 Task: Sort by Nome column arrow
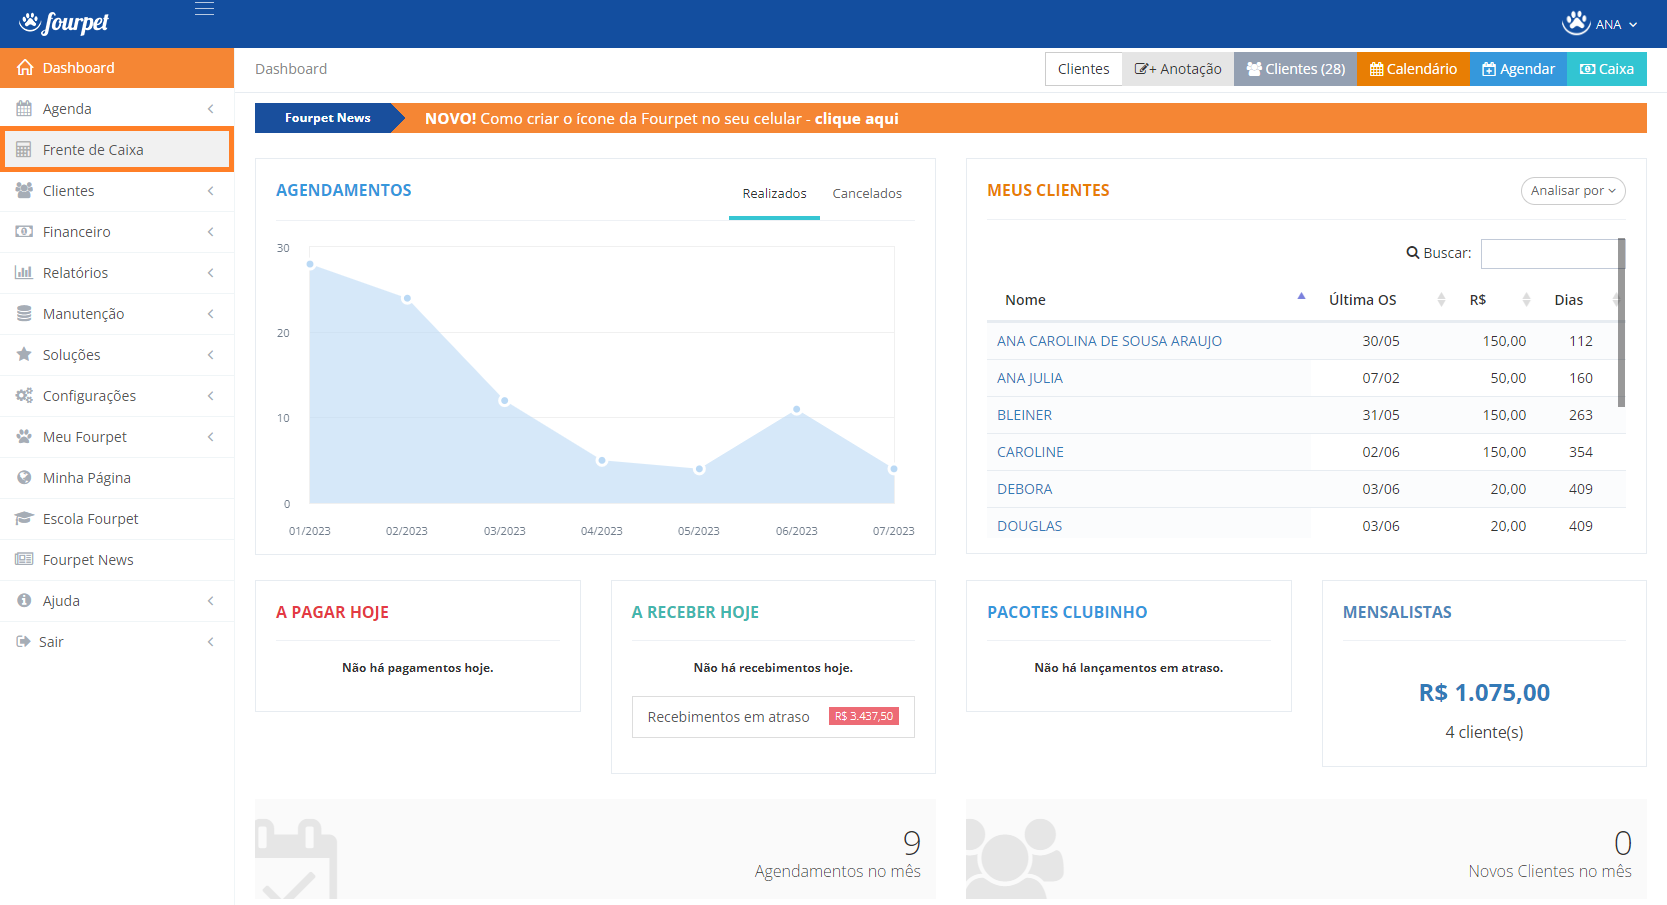[x=1301, y=297]
